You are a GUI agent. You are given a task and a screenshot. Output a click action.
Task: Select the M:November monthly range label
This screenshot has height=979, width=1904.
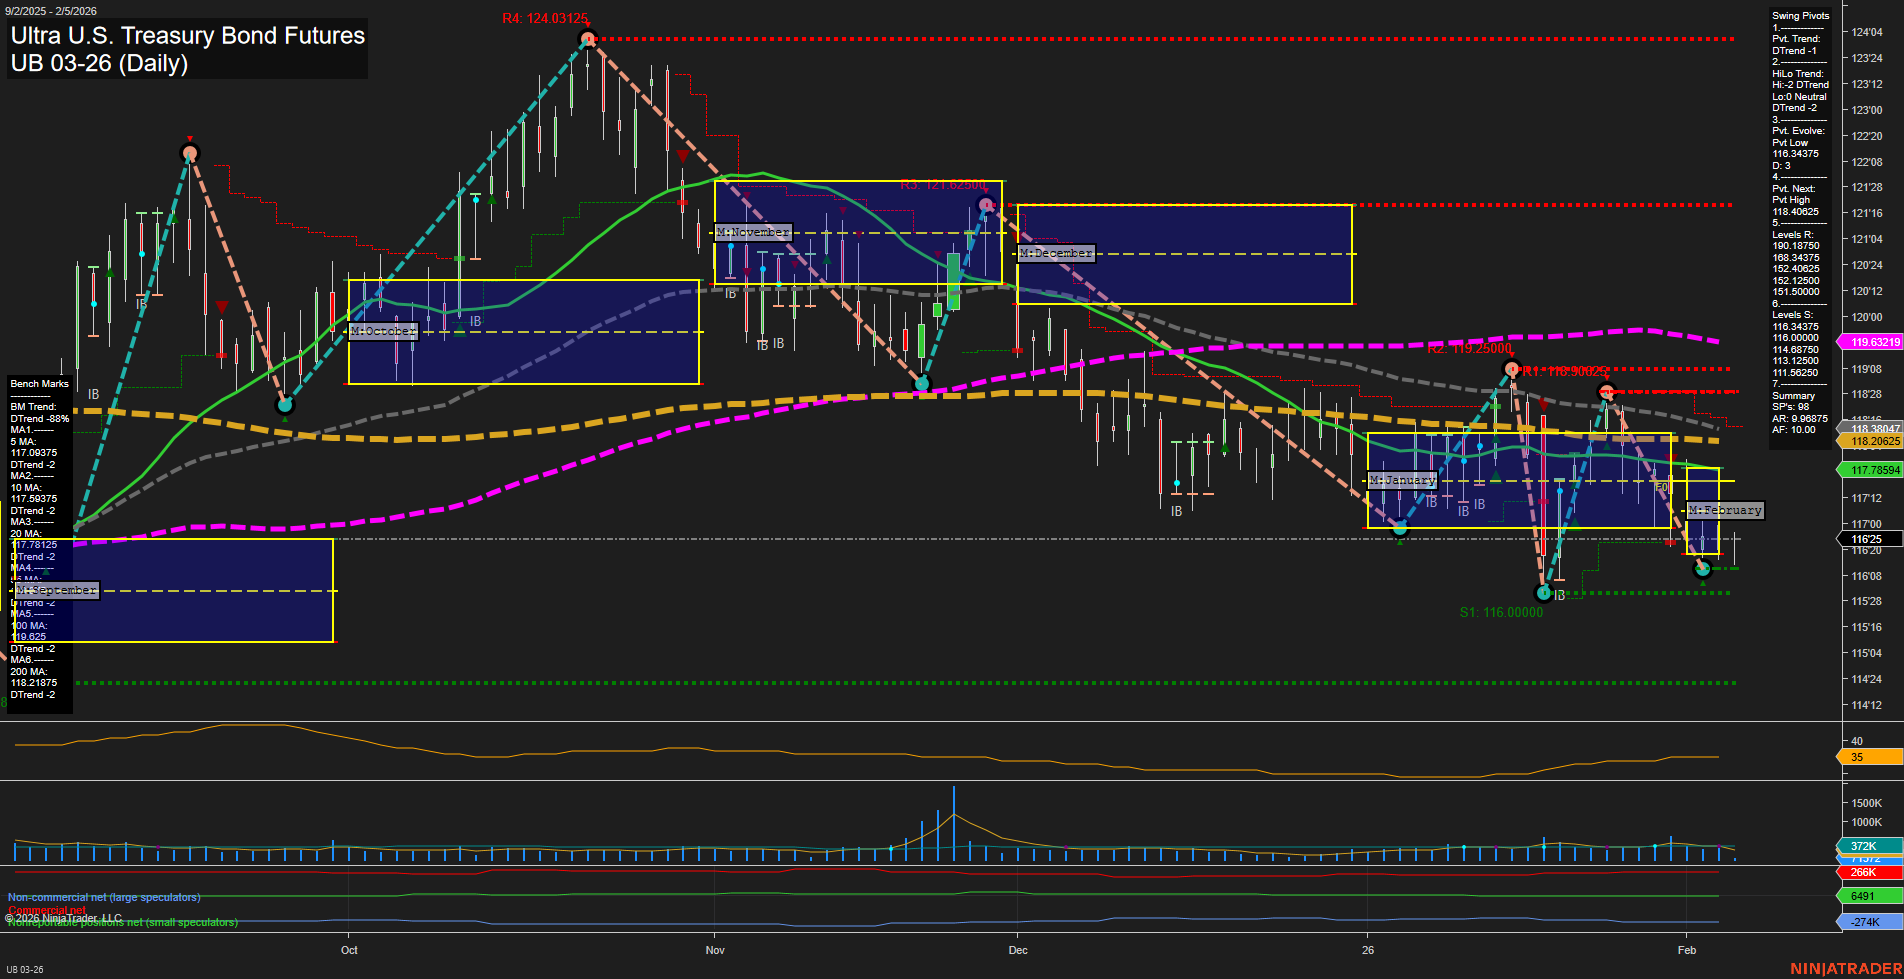coord(753,232)
